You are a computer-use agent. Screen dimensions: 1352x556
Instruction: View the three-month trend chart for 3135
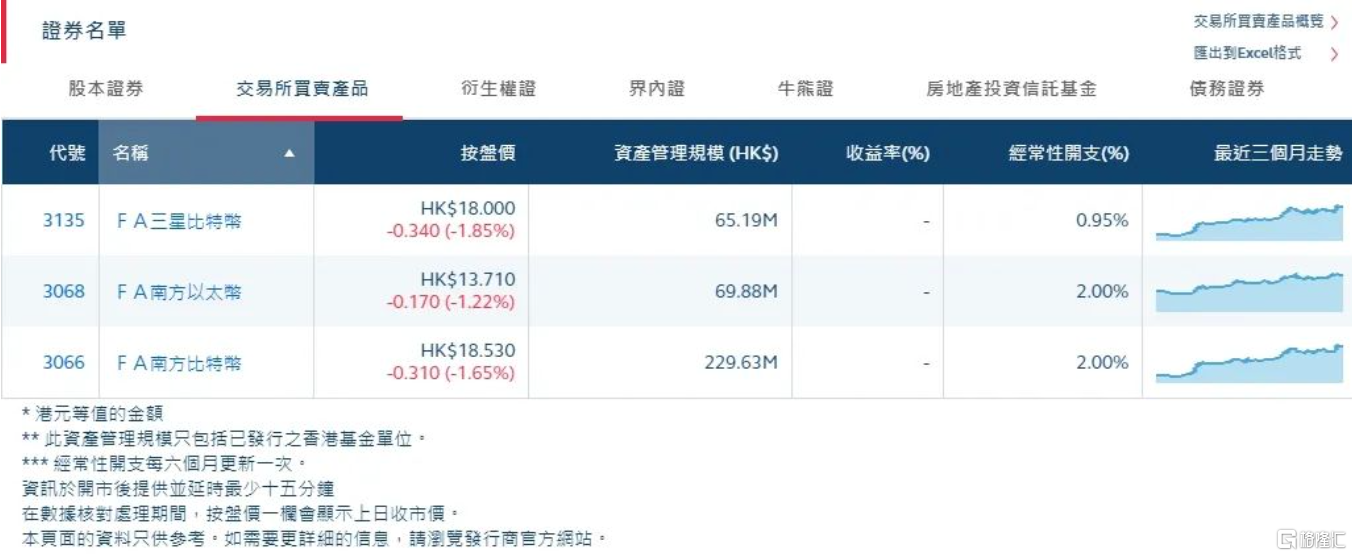coord(1249,222)
